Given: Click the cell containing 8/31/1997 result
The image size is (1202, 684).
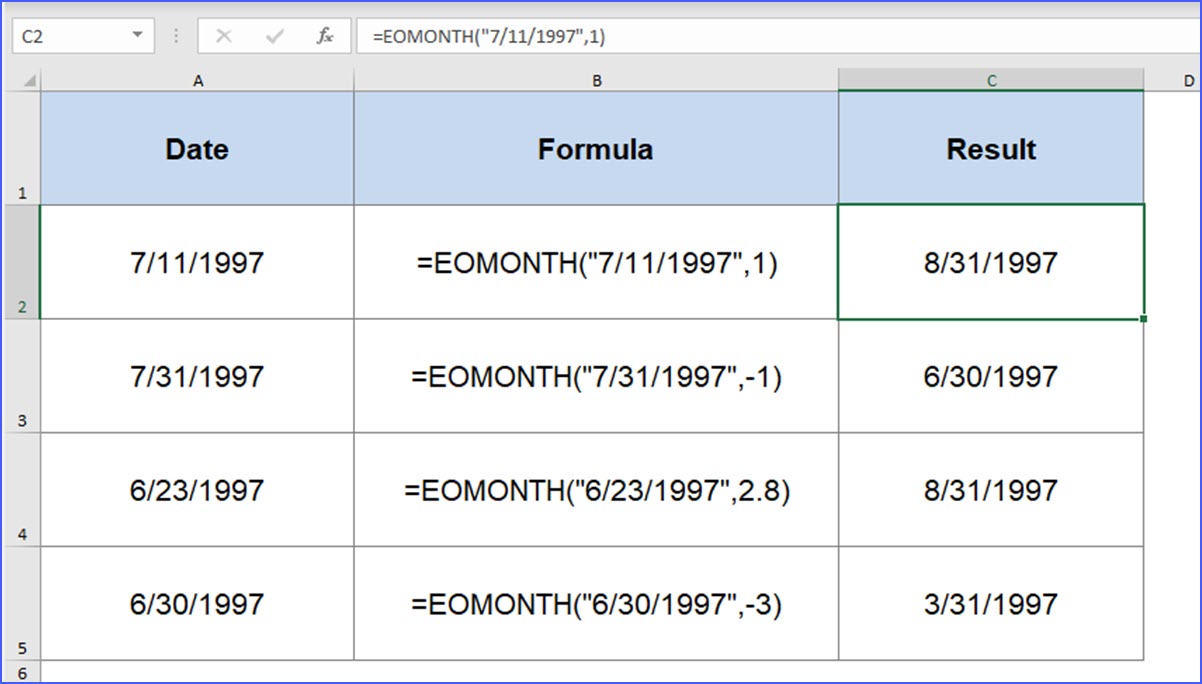Looking at the screenshot, I should [x=990, y=263].
